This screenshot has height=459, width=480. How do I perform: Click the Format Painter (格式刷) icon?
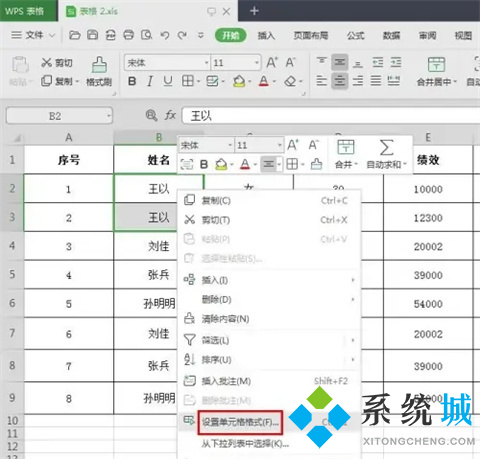tap(99, 64)
